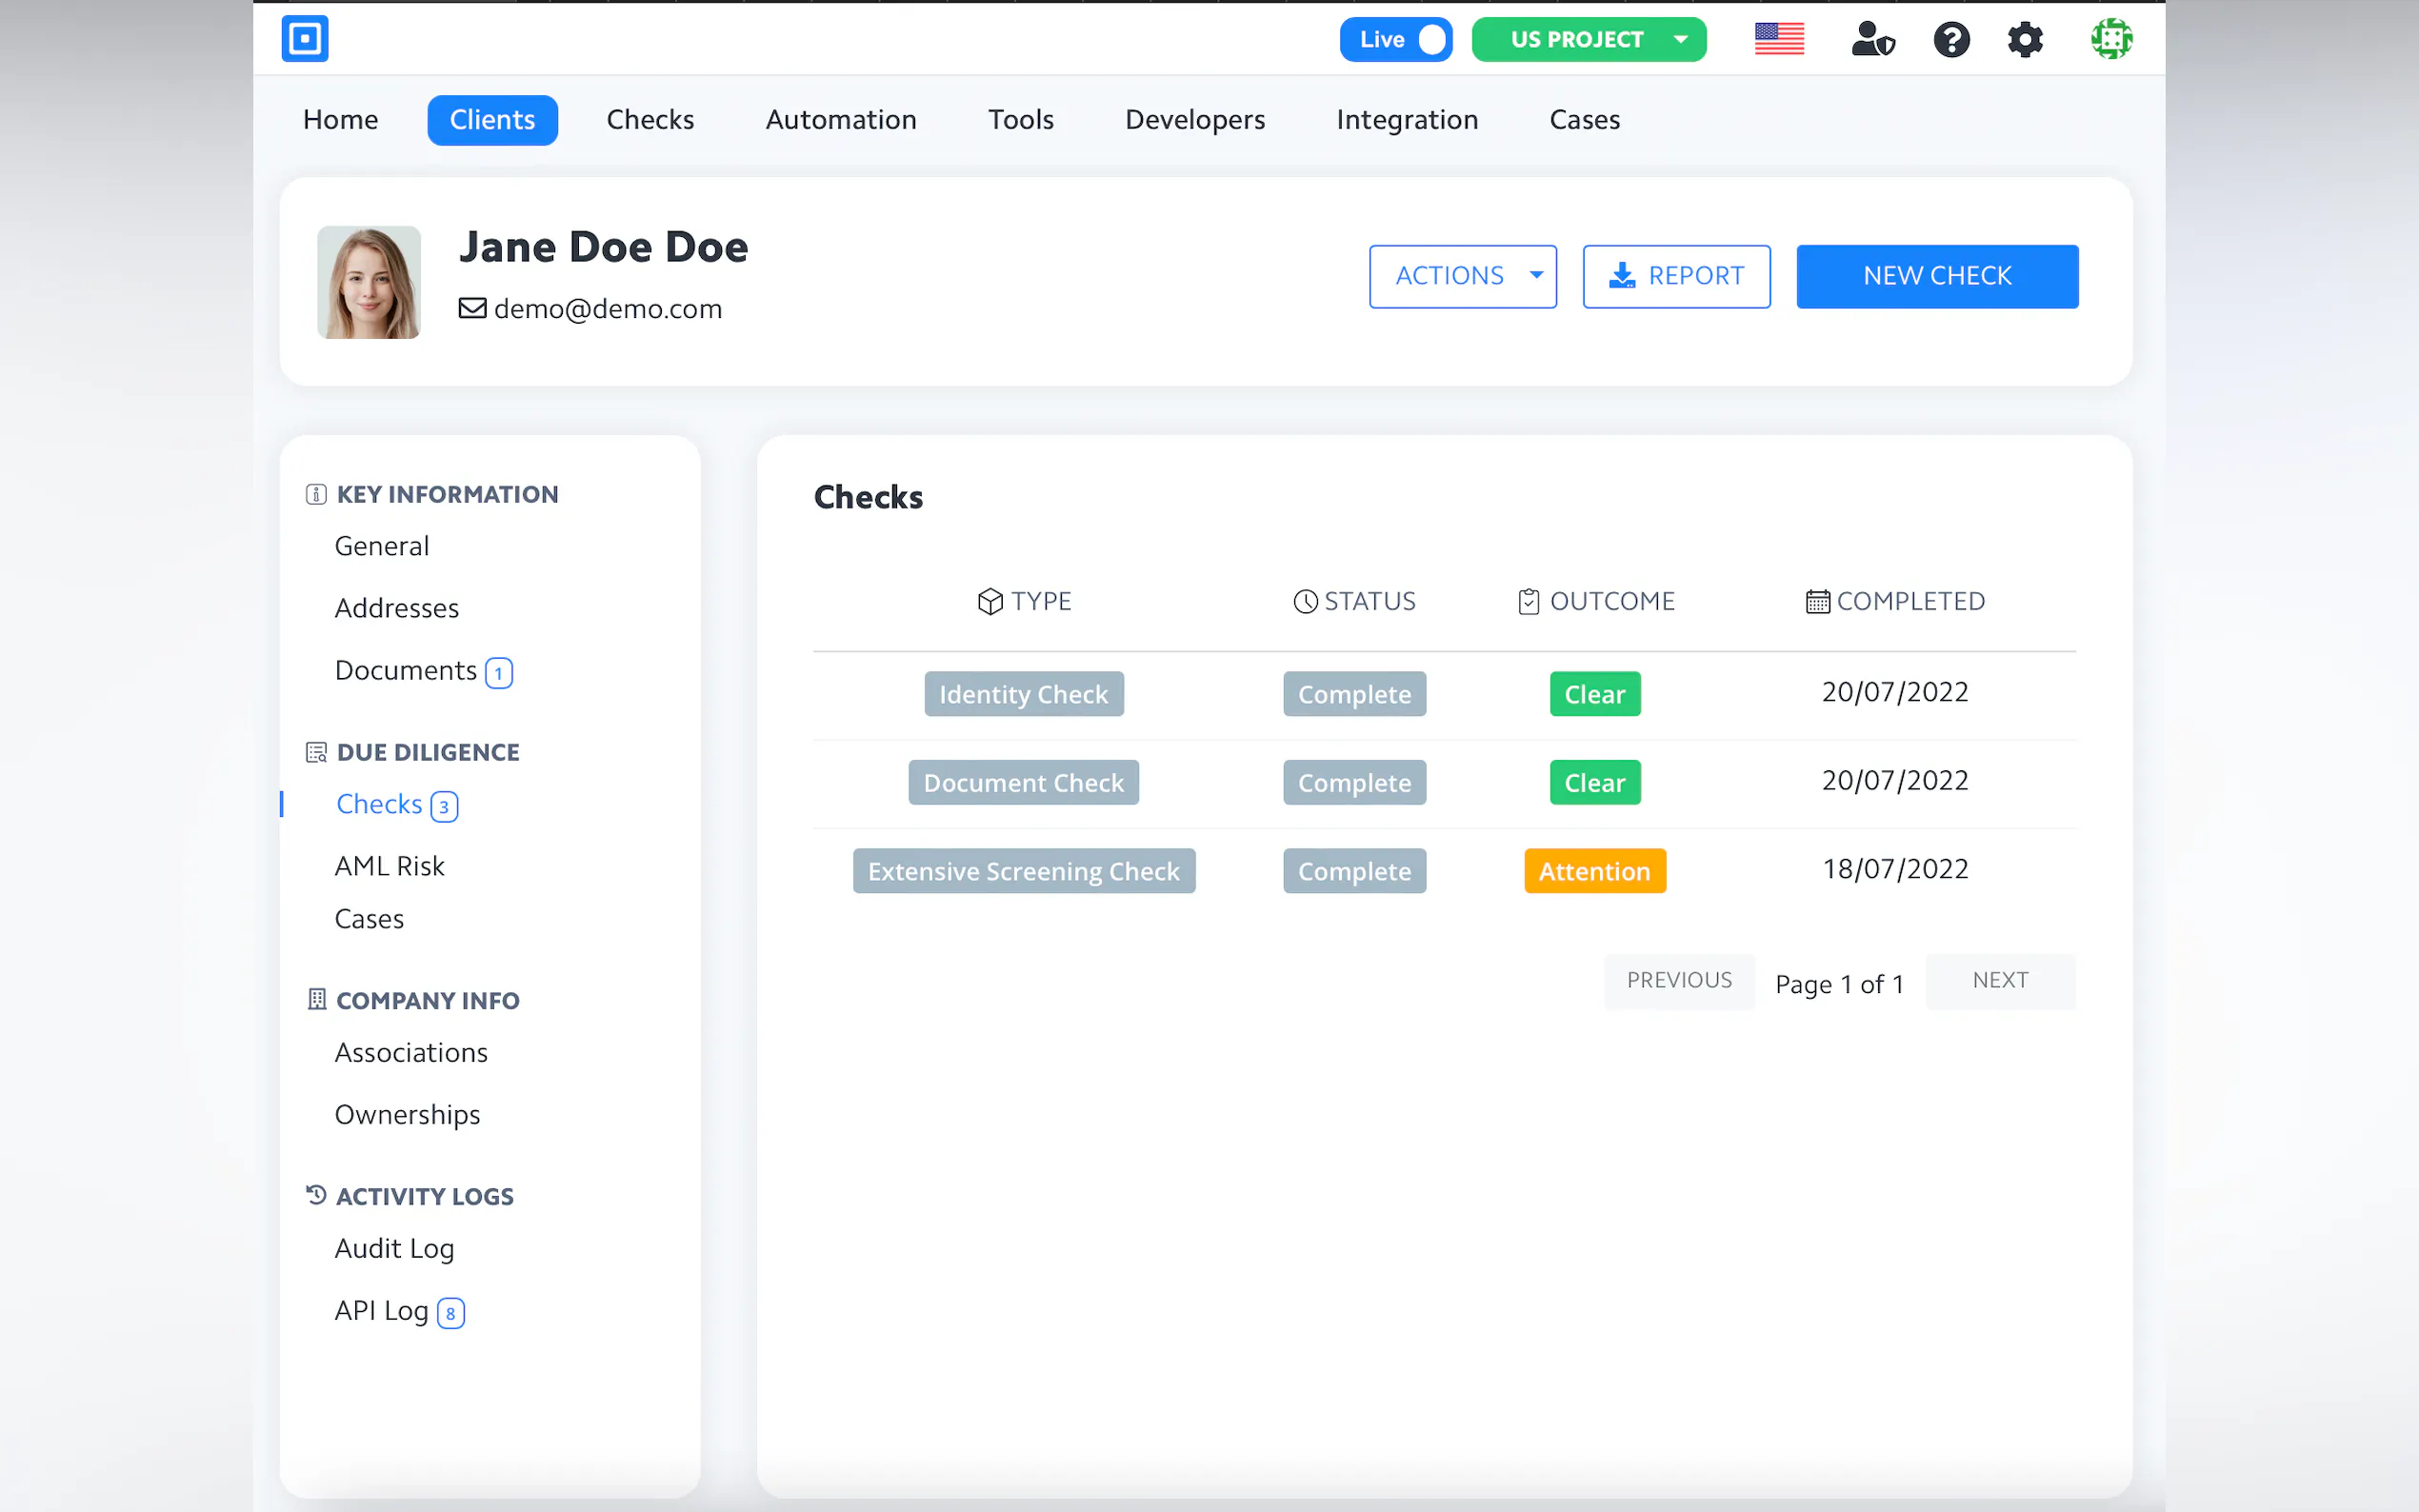Open Documents in the sidebar

406,670
